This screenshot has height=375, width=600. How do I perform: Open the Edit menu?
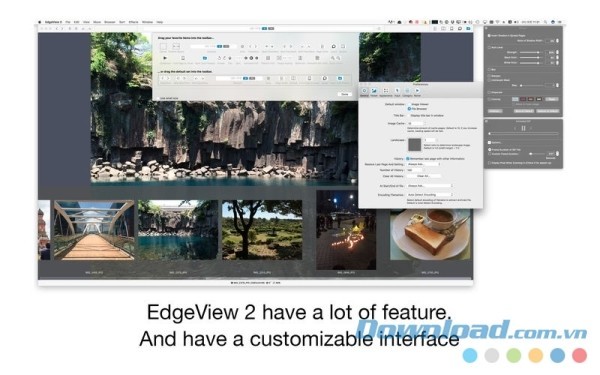click(x=77, y=22)
